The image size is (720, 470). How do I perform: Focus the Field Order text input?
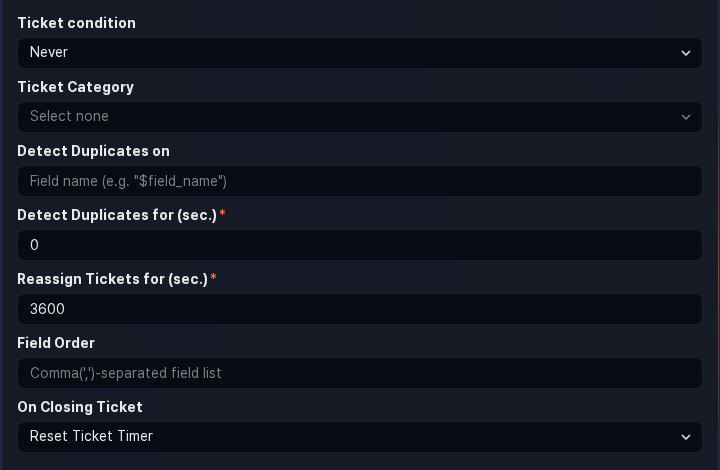point(360,373)
